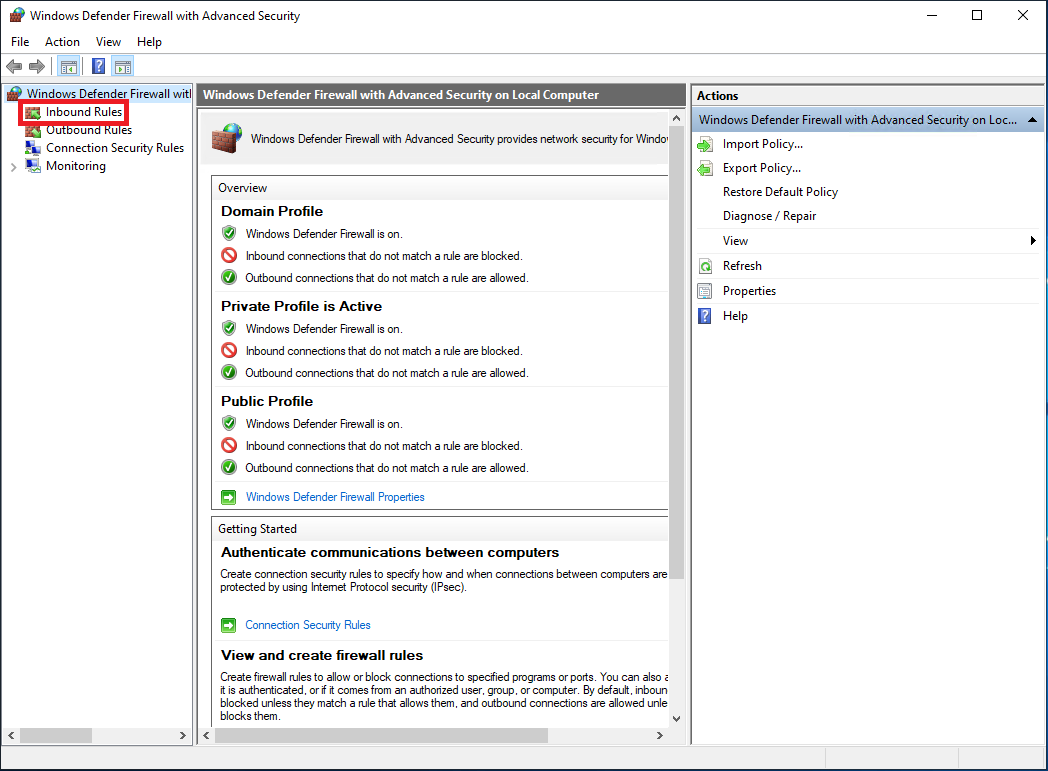Click the center pane scroll right arrow

pos(660,736)
